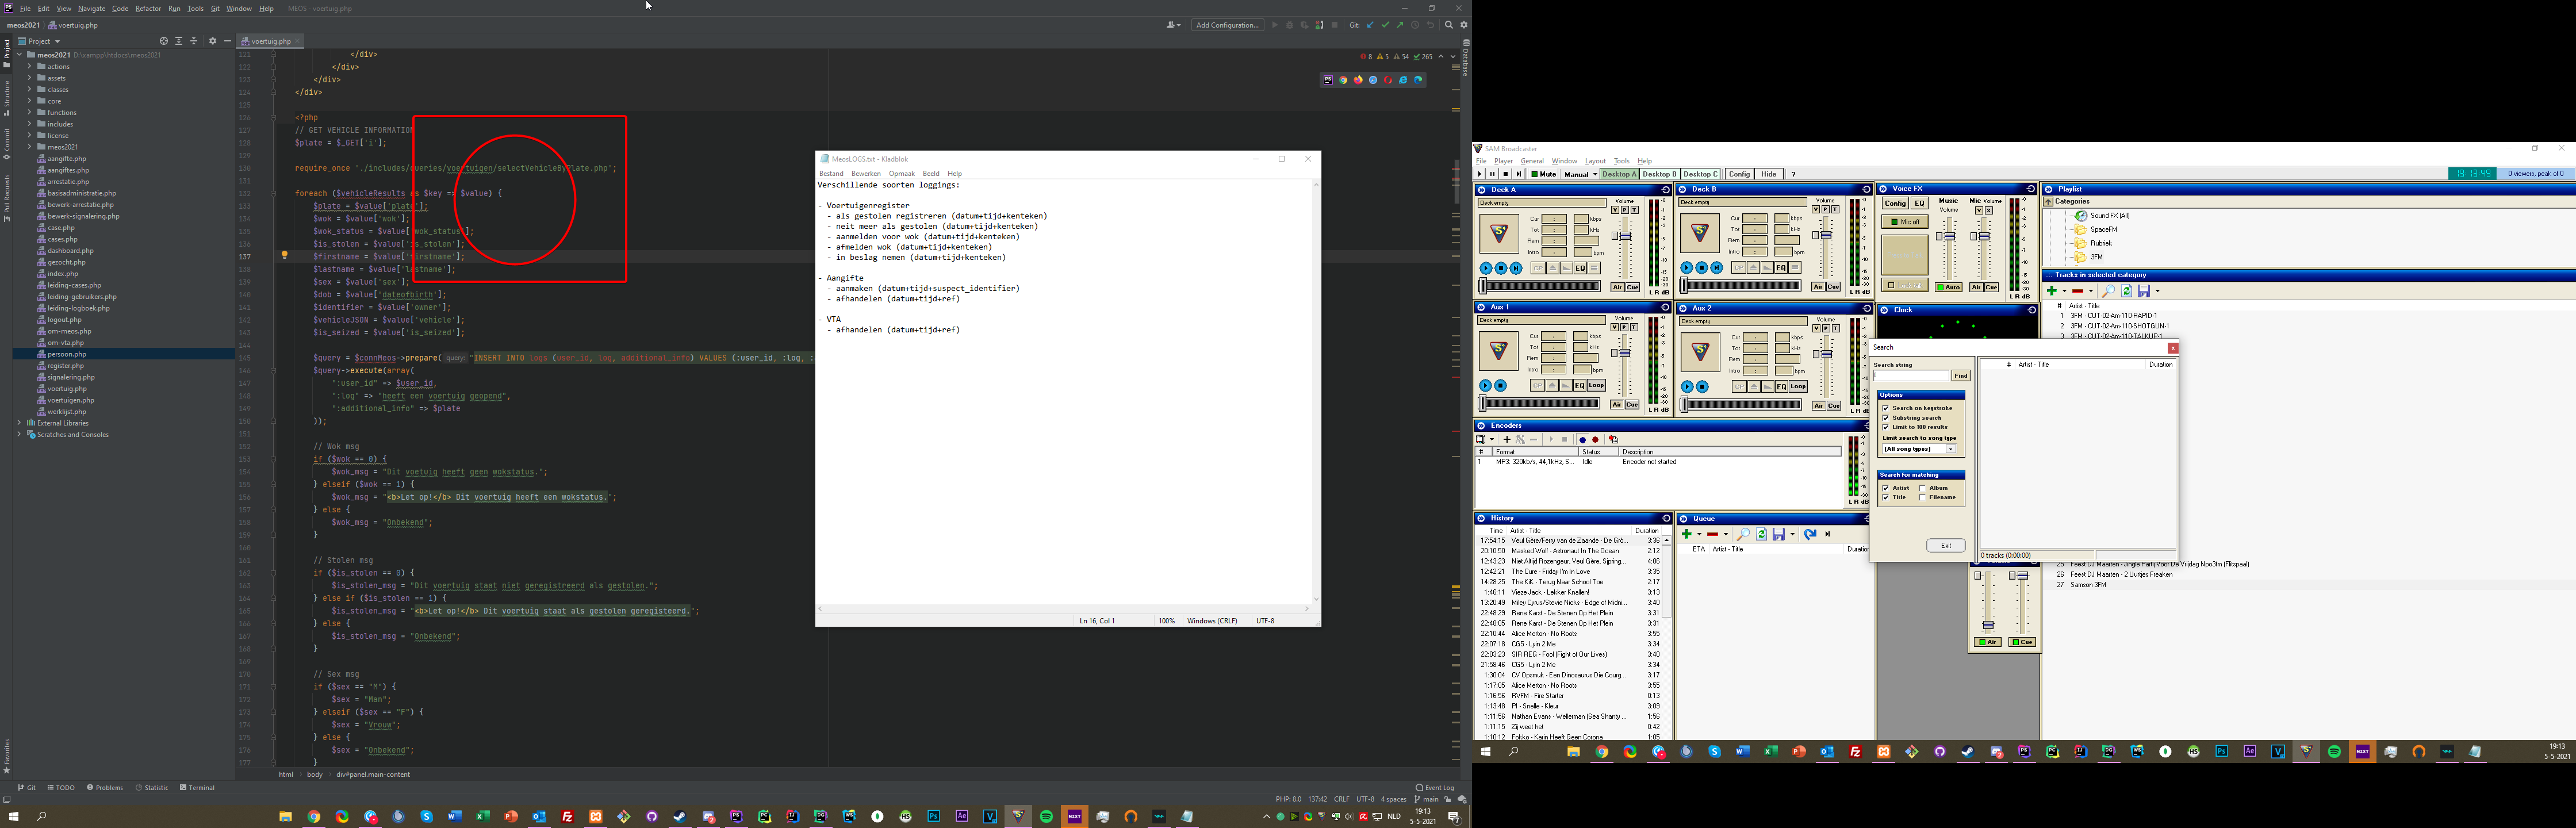The width and height of the screenshot is (2576, 828).
Task: Uncheck Search on keystroke option
Action: pyautogui.click(x=1886, y=408)
